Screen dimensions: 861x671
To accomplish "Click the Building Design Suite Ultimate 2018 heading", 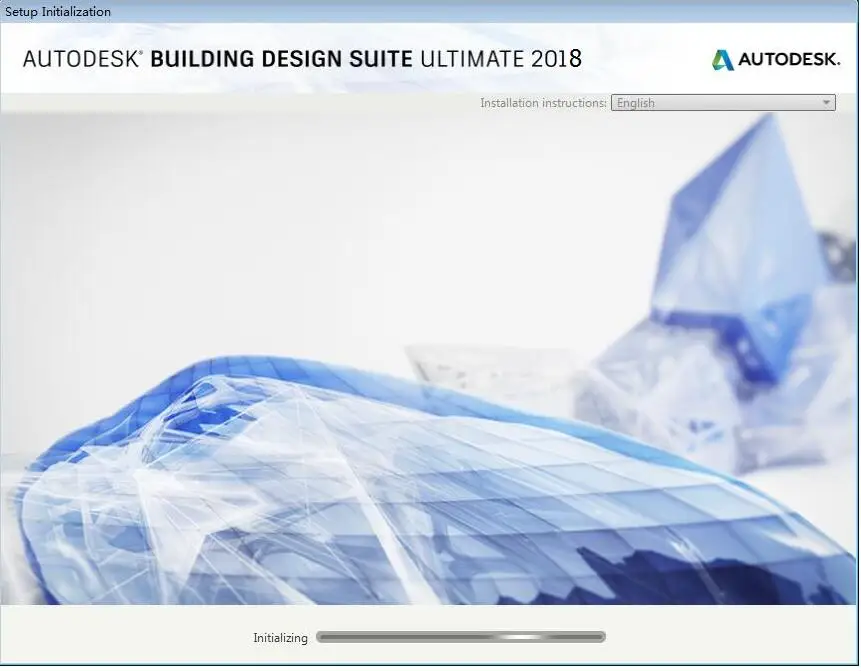I will 302,59.
